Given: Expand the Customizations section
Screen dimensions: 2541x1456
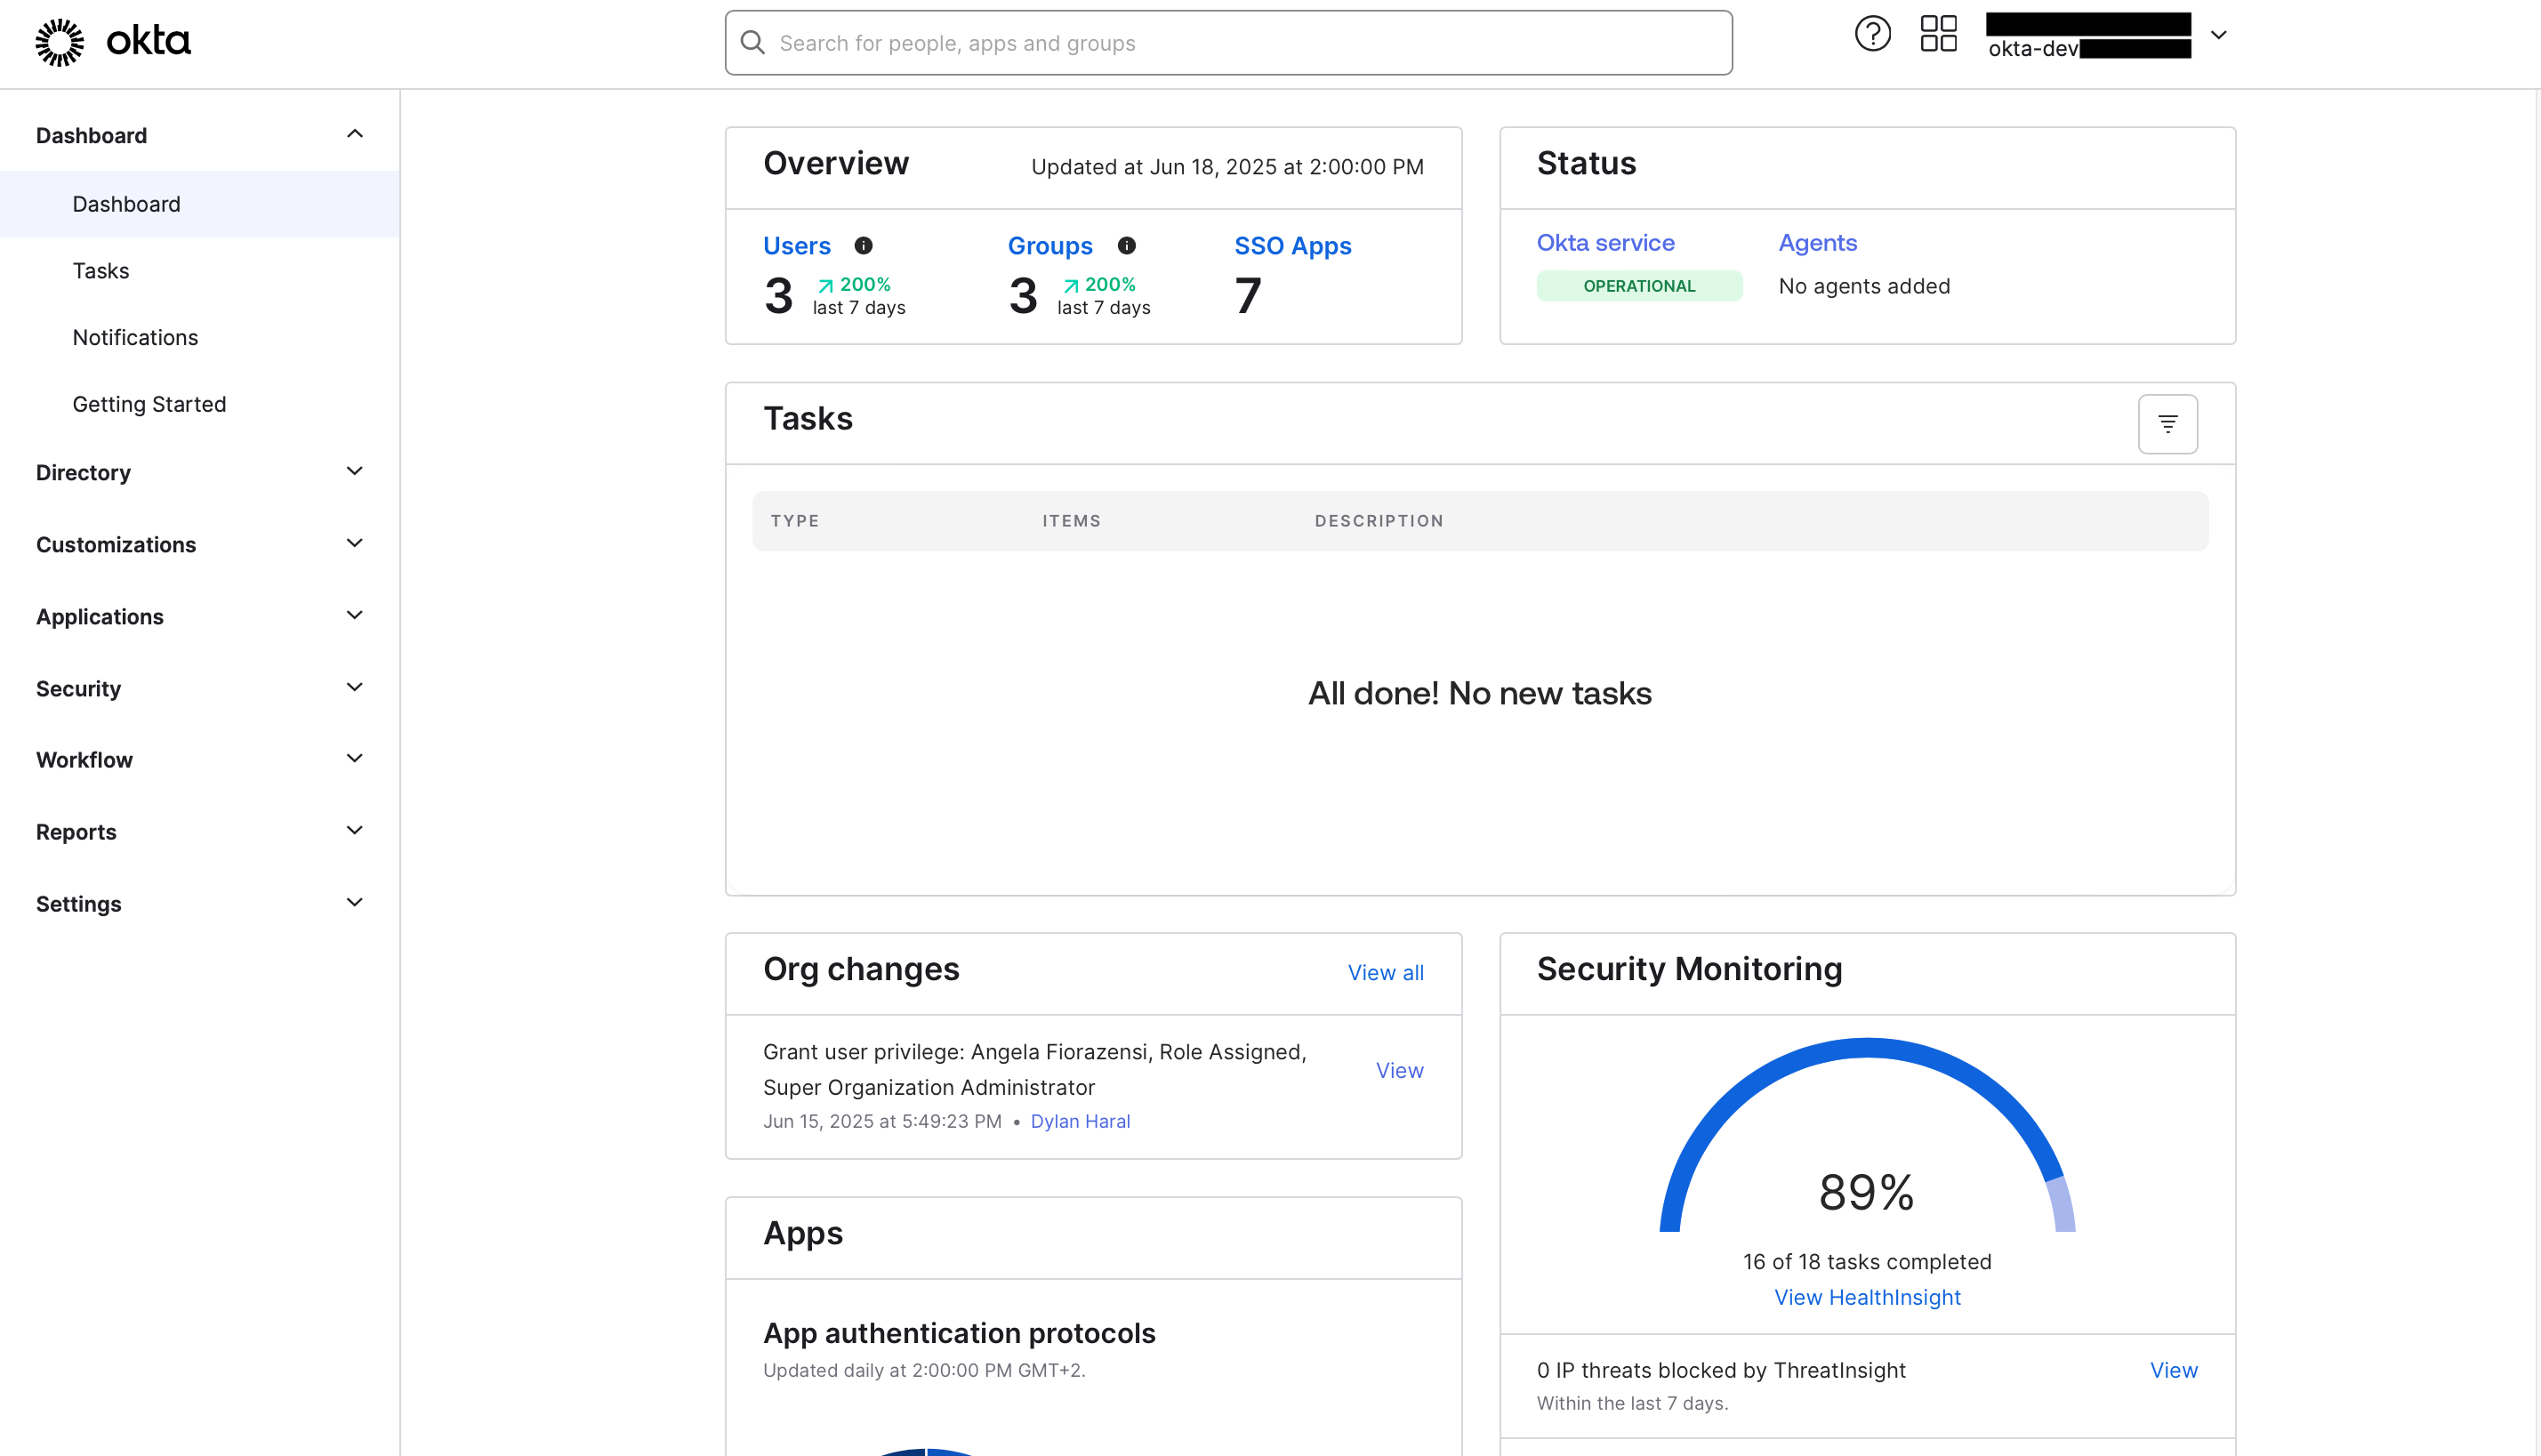Looking at the screenshot, I should (200, 544).
